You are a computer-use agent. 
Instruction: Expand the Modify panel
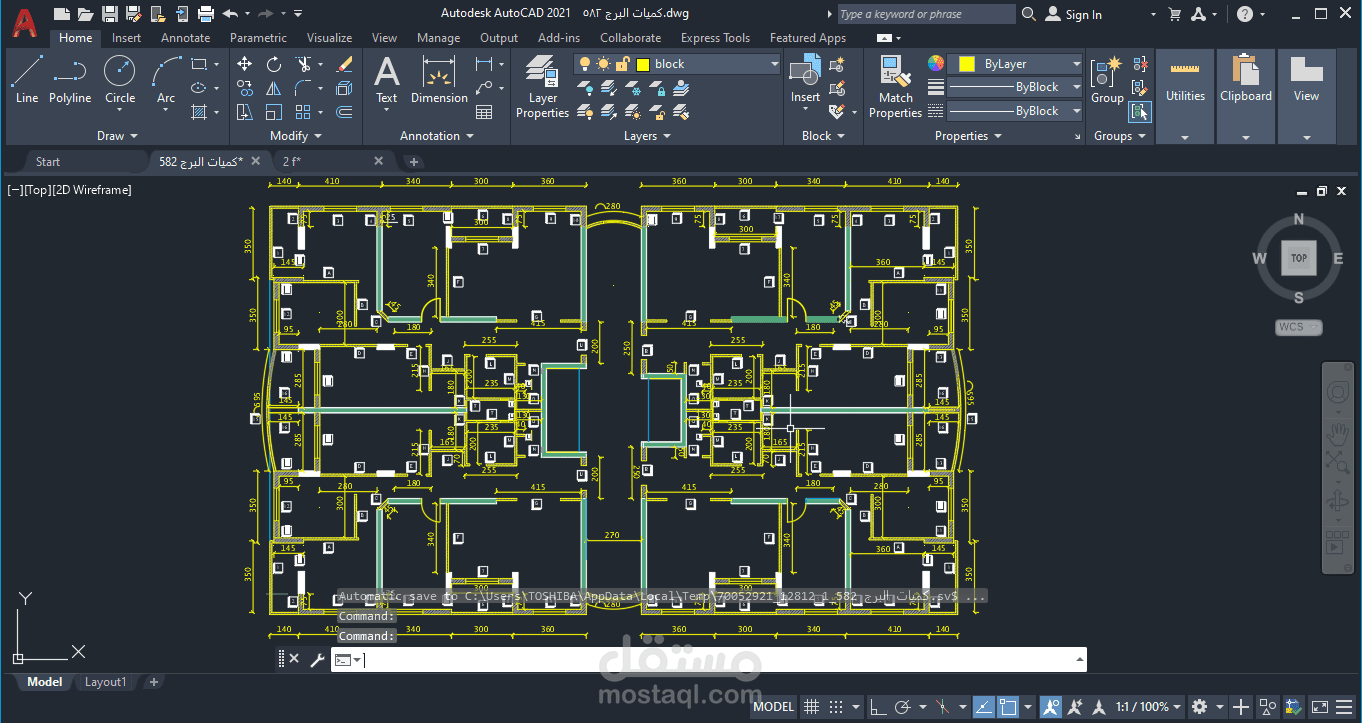(296, 136)
